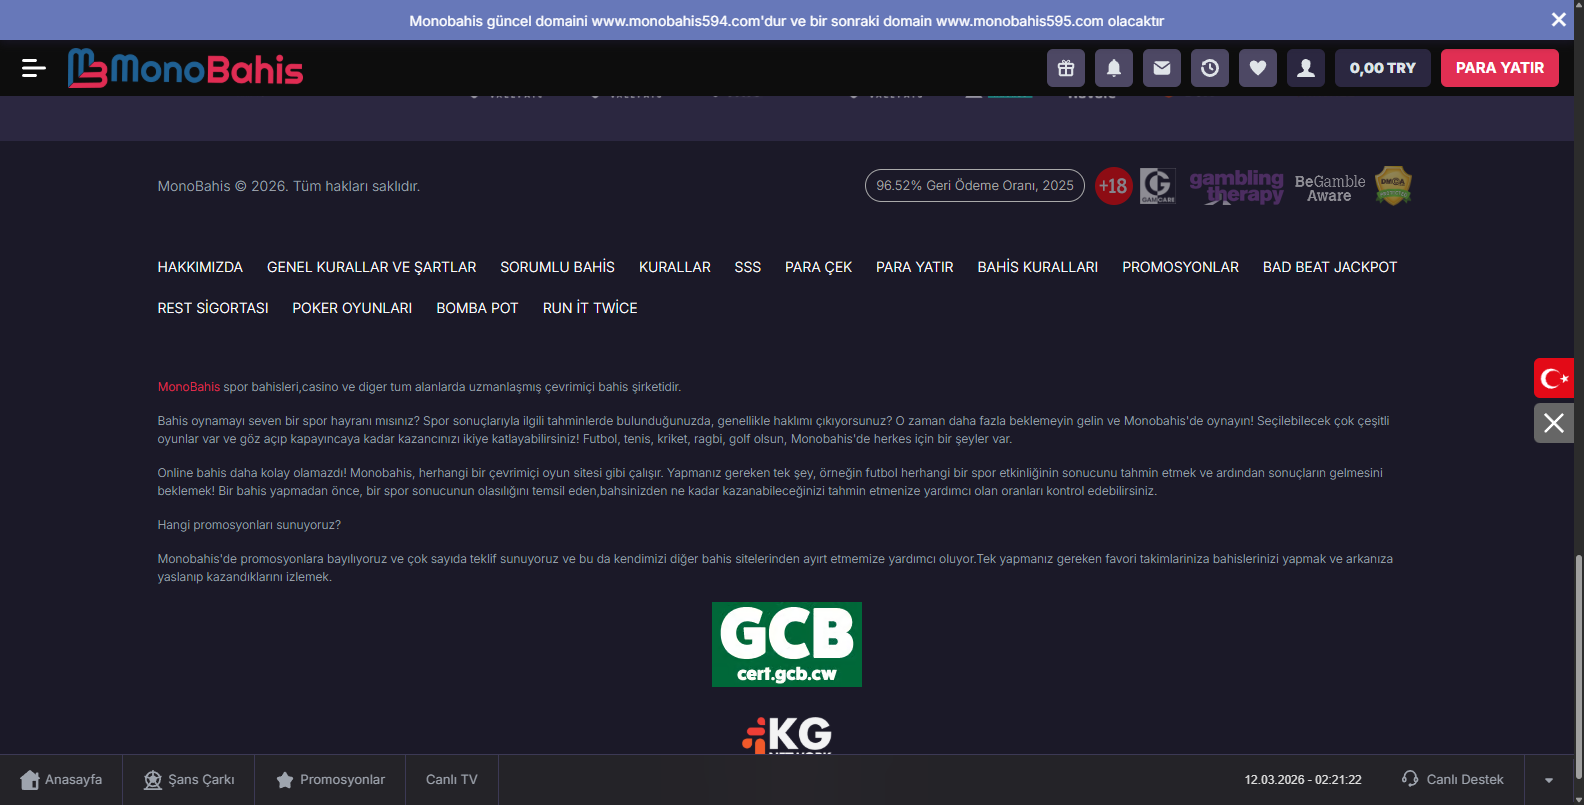
Task: Open the user profile icon
Action: click(1306, 68)
